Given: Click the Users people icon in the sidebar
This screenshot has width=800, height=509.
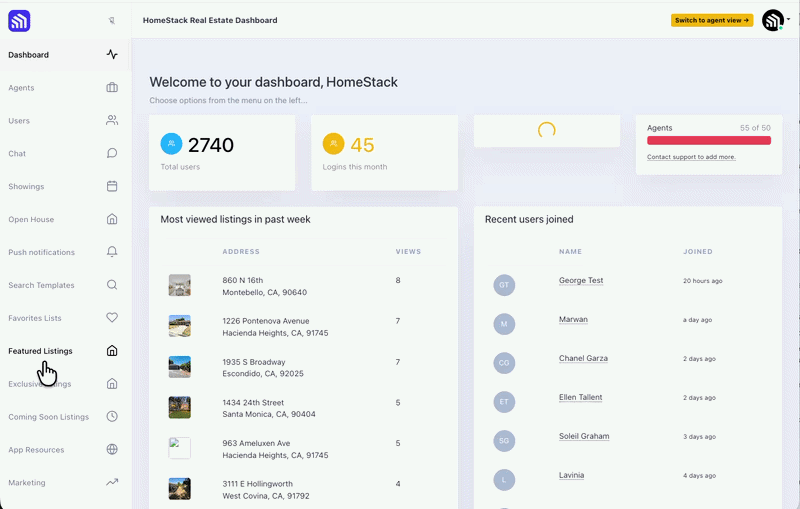Looking at the screenshot, I should point(112,120).
